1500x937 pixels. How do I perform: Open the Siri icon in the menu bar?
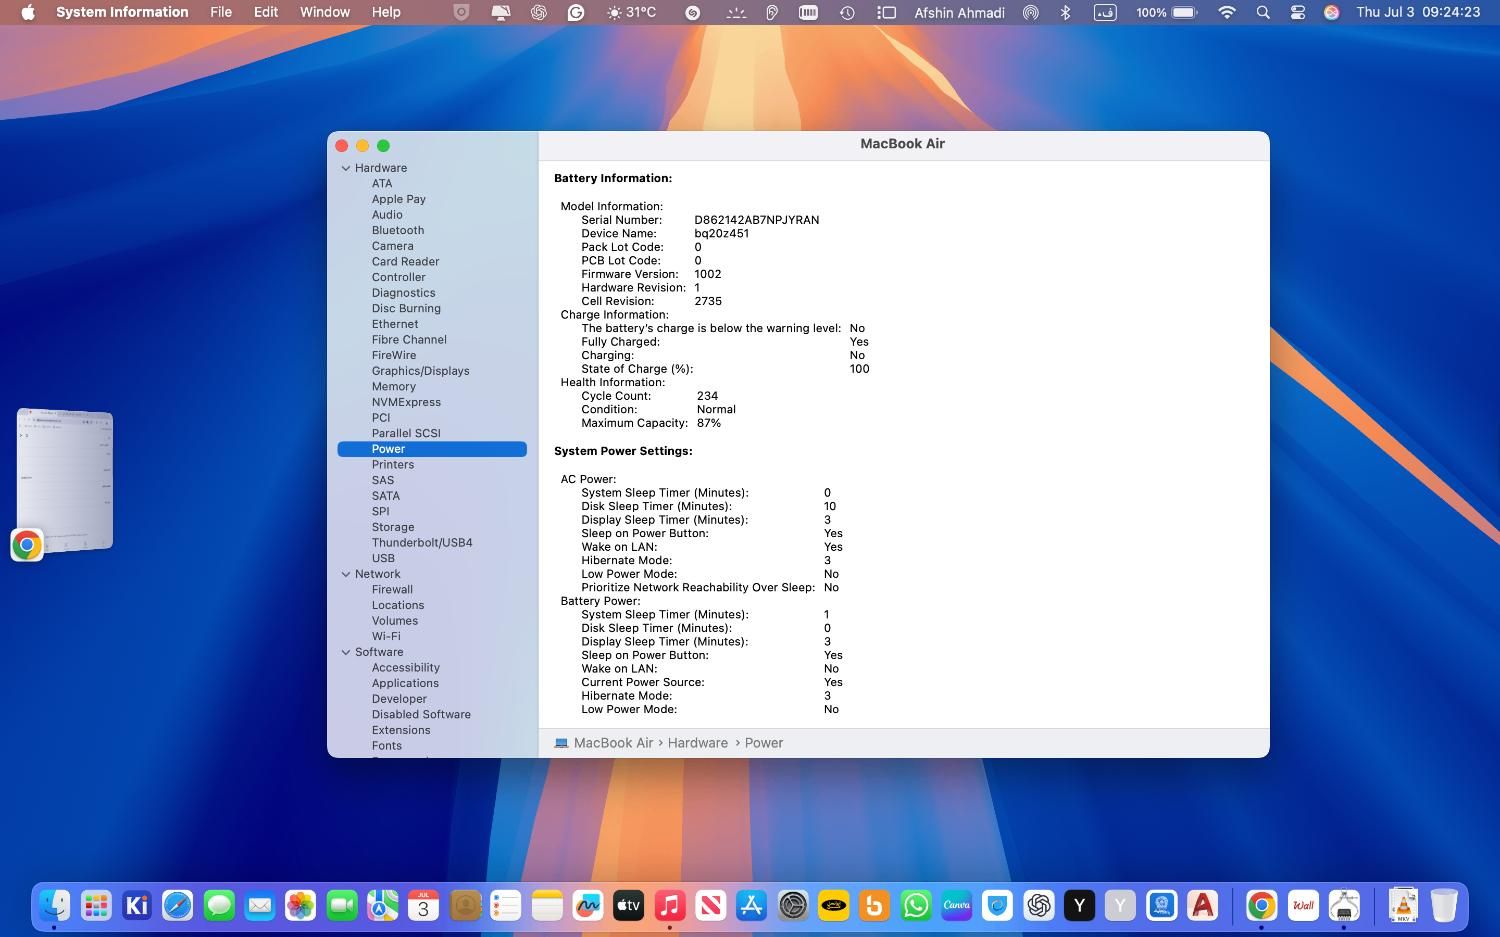tap(1332, 12)
